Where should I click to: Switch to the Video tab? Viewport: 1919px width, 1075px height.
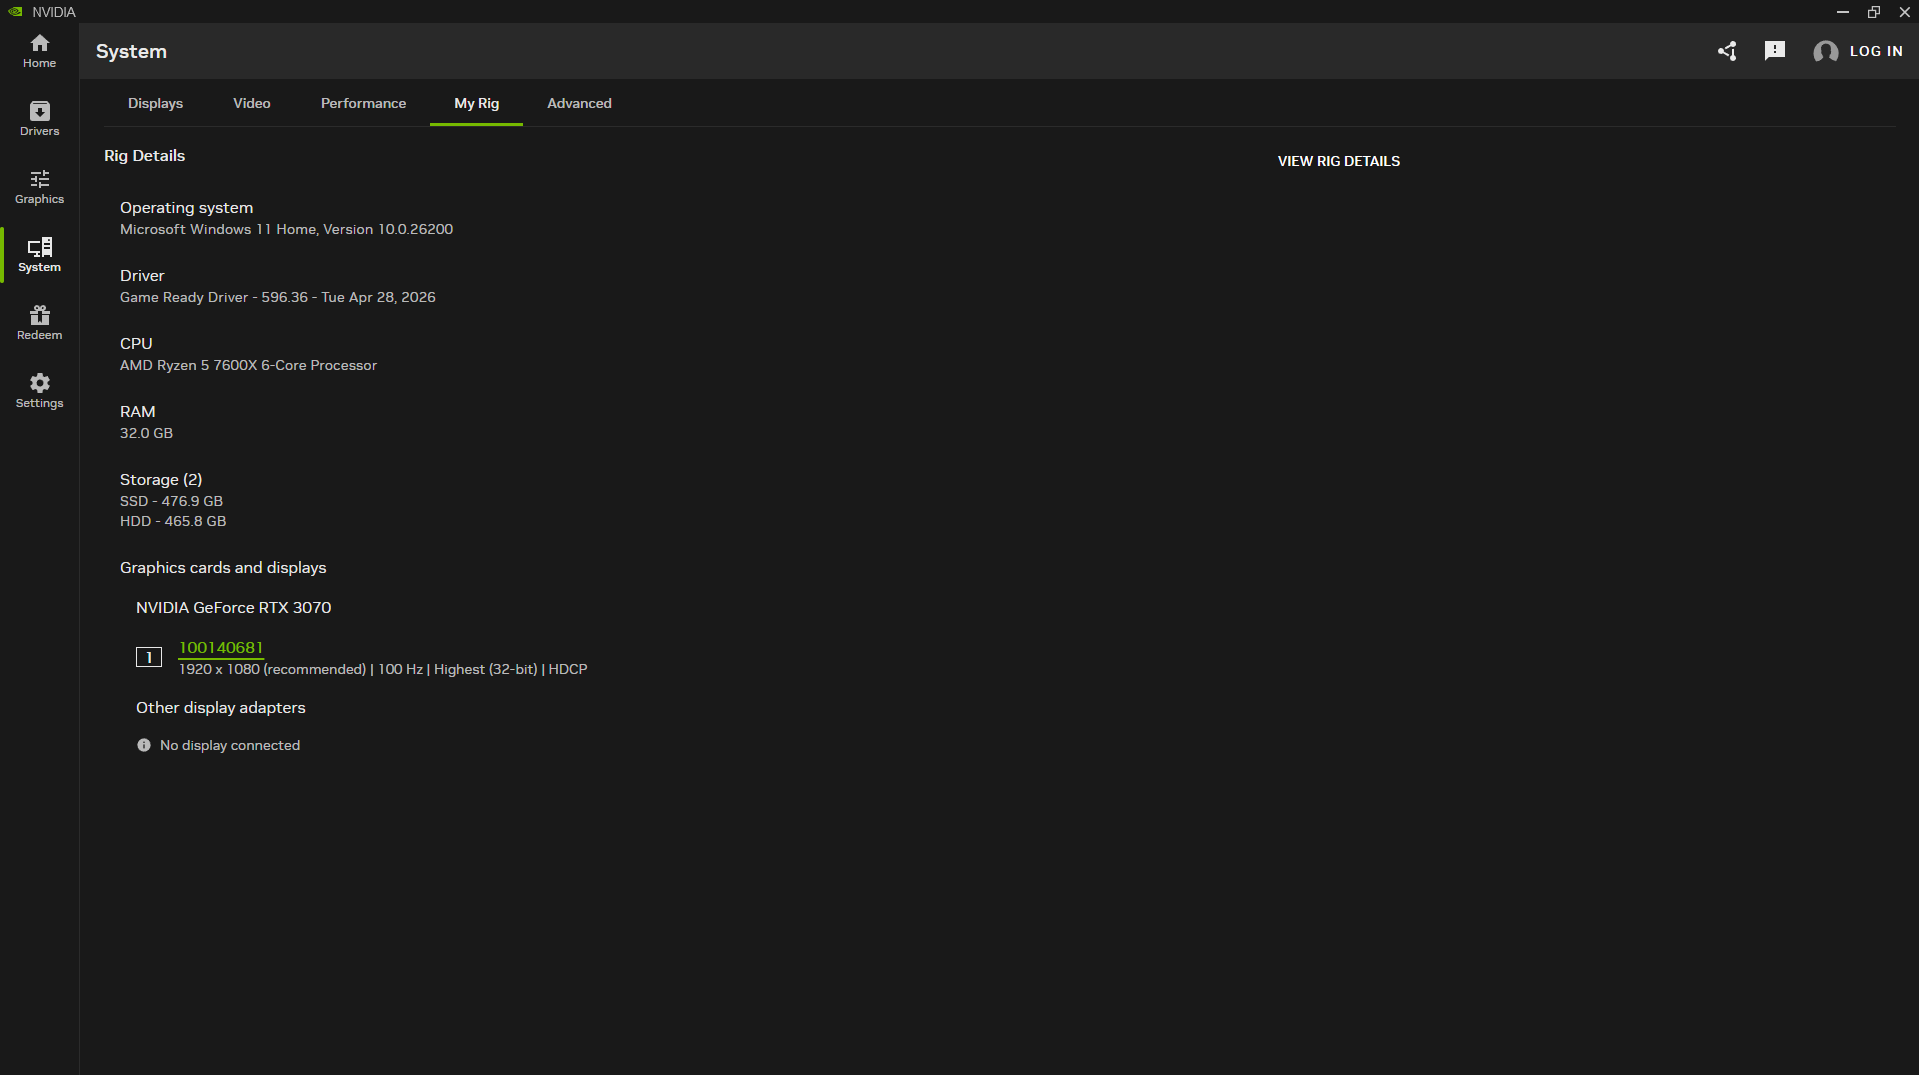252,103
